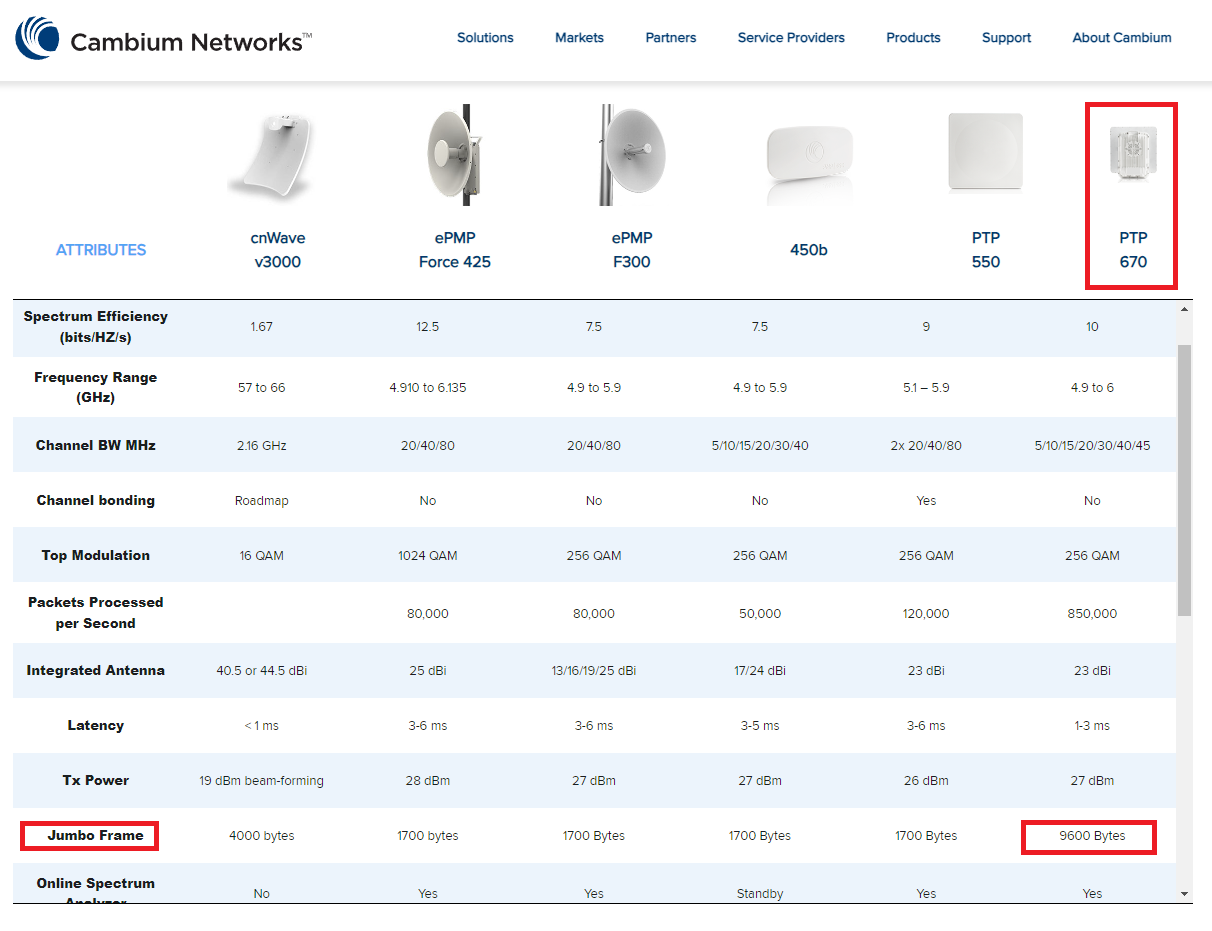Click the Cambium Networks logo

coord(163,40)
